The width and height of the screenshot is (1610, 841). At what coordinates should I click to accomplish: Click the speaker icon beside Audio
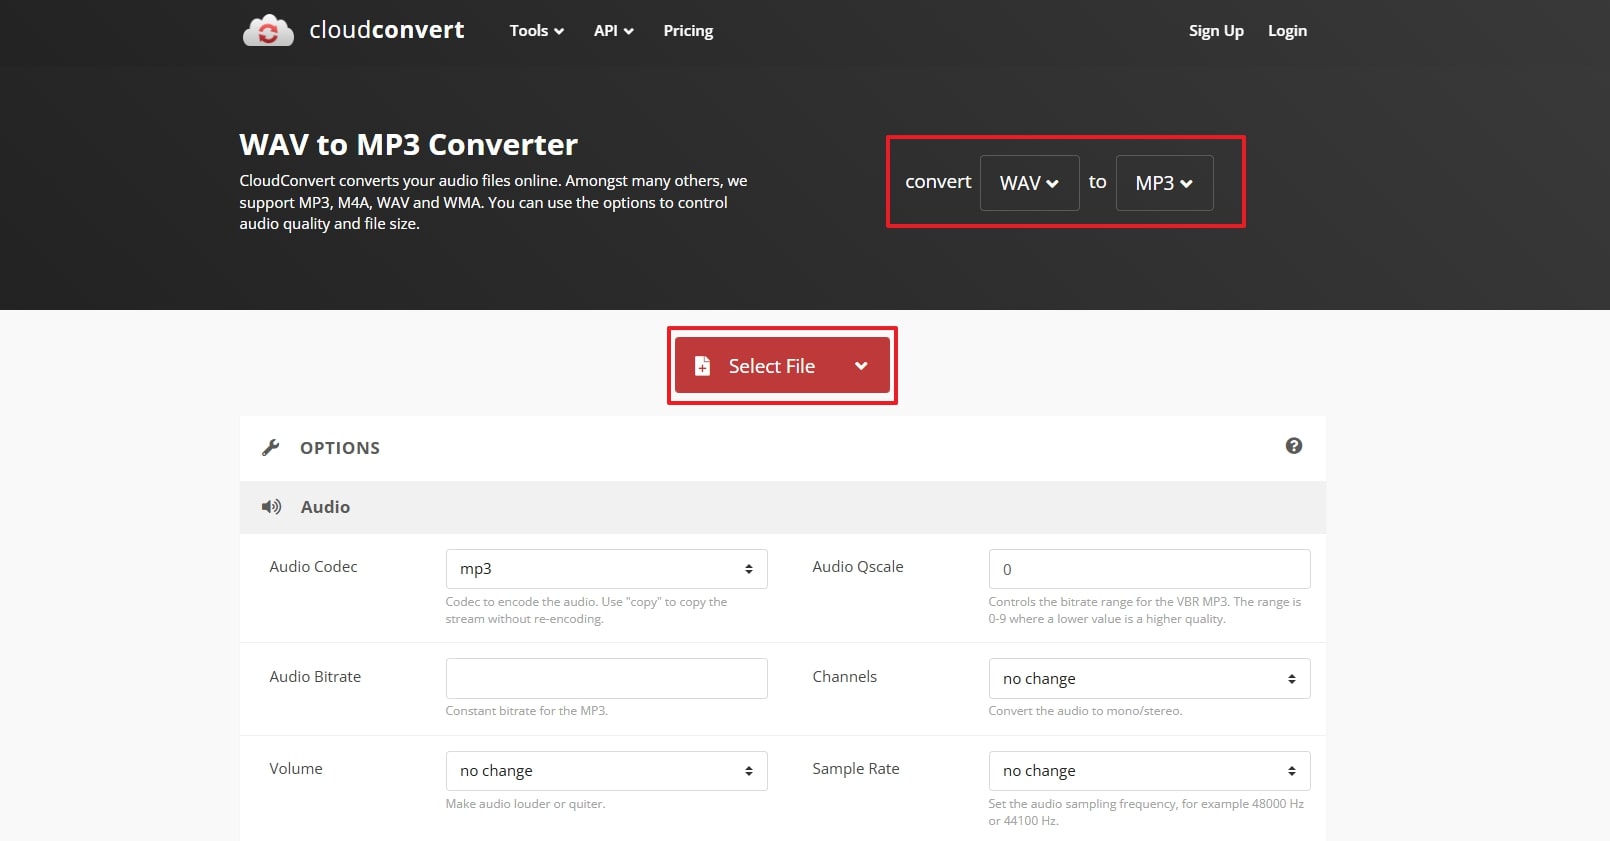pyautogui.click(x=271, y=507)
